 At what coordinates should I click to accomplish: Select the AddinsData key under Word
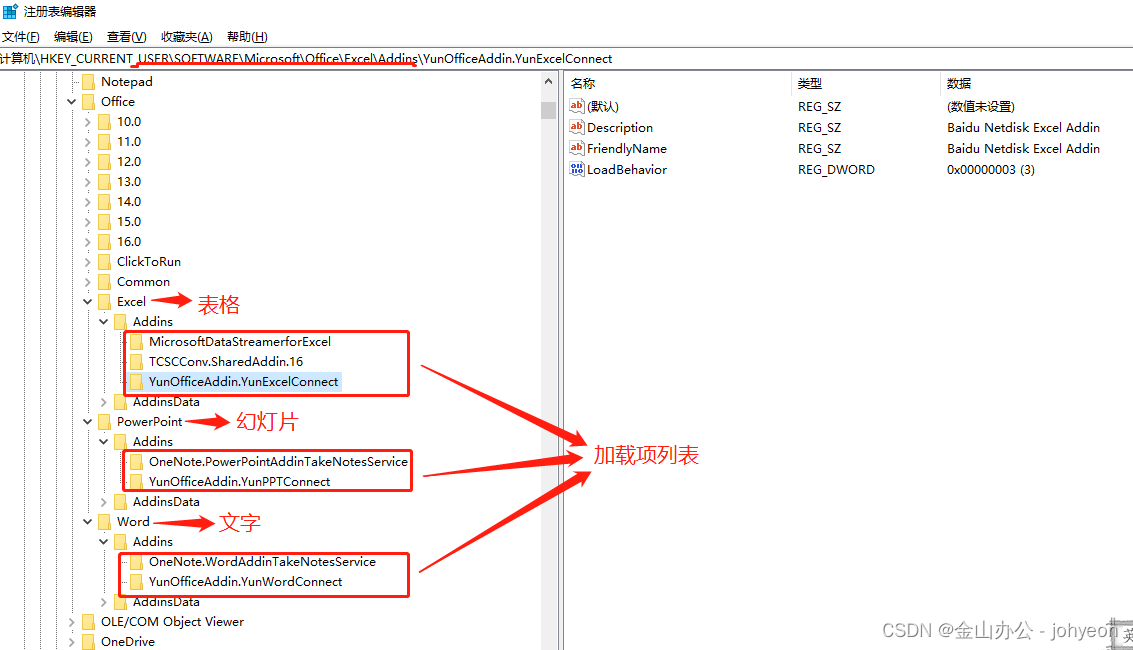click(x=166, y=602)
